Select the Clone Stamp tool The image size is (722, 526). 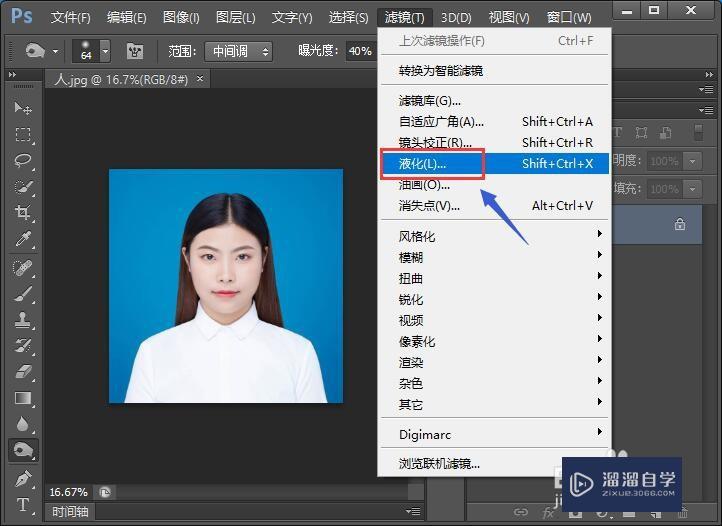click(23, 320)
